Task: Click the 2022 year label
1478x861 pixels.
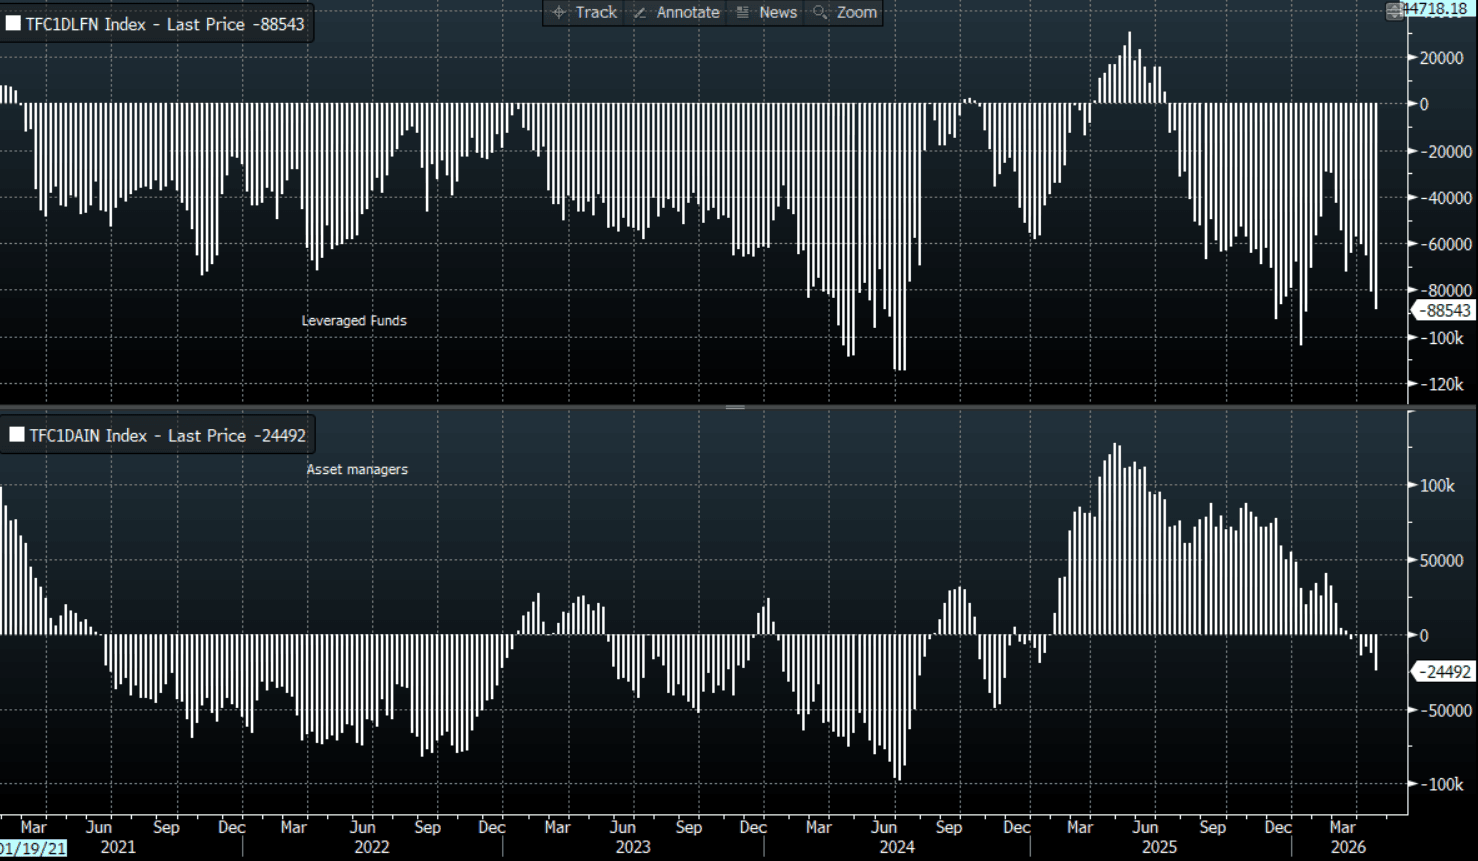Action: pos(372,847)
